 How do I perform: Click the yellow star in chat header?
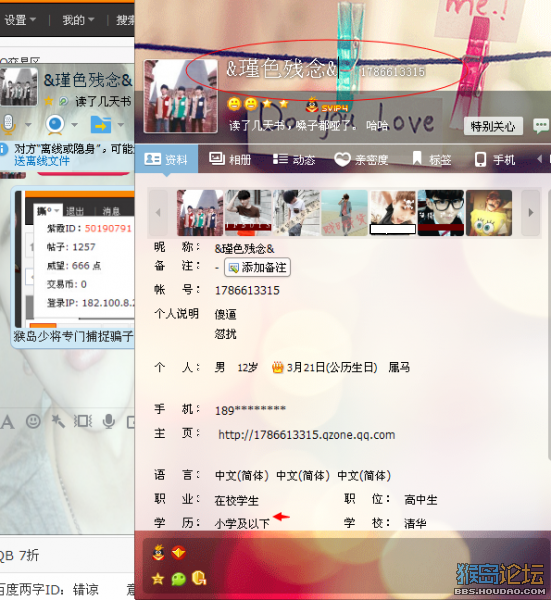tap(48, 101)
